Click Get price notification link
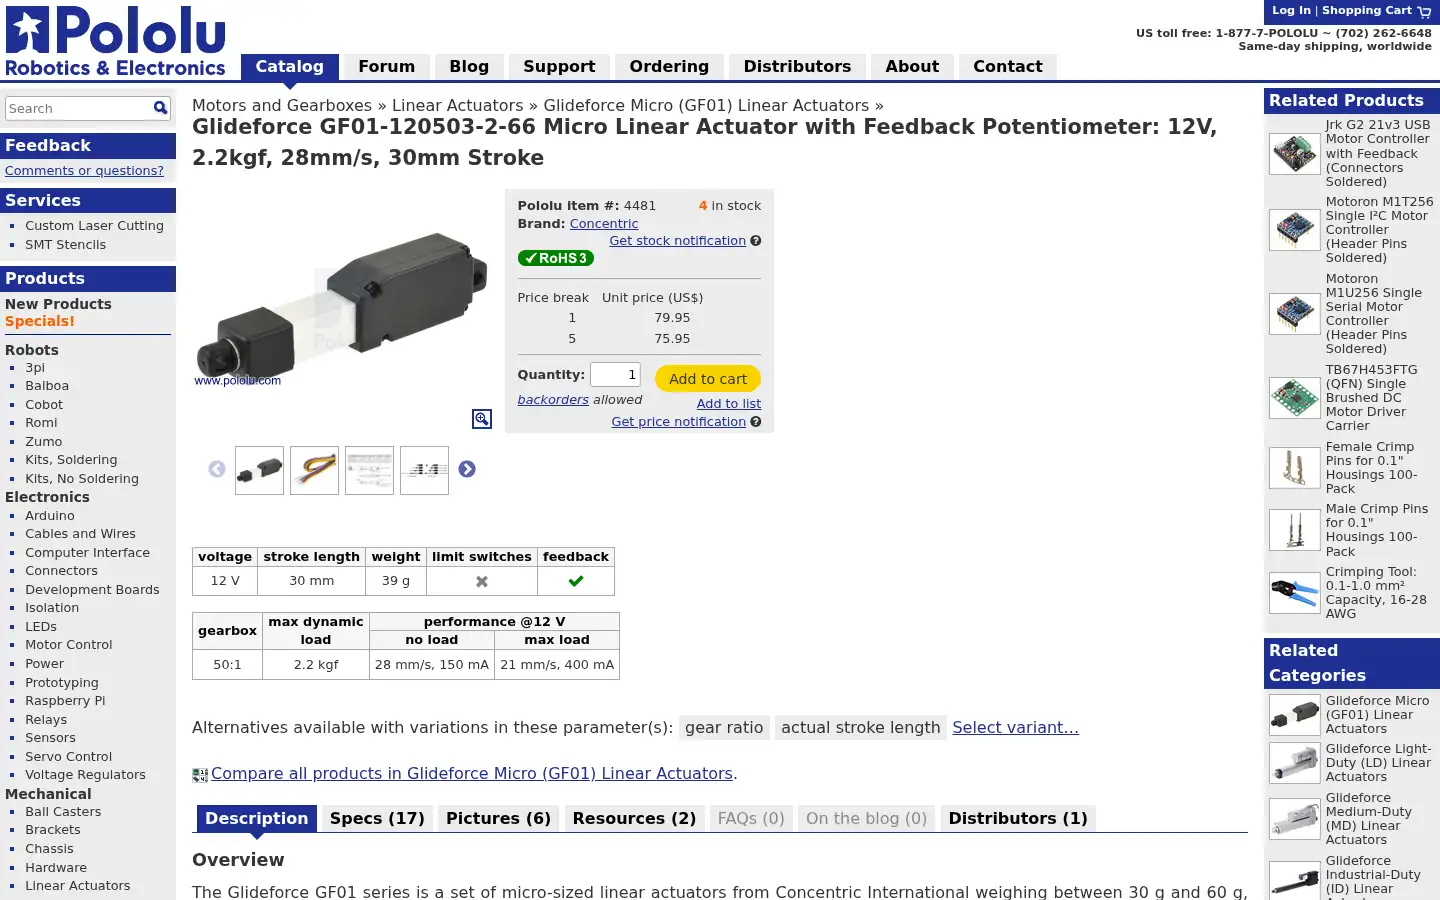 [x=679, y=422]
